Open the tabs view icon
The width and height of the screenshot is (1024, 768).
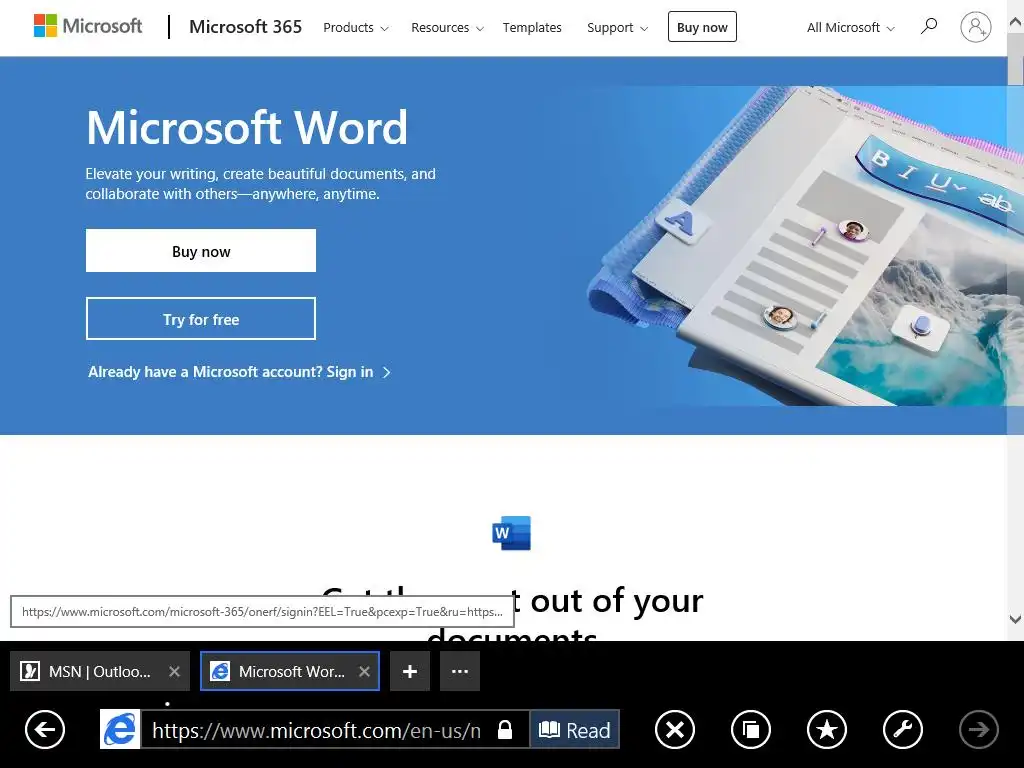click(x=751, y=729)
